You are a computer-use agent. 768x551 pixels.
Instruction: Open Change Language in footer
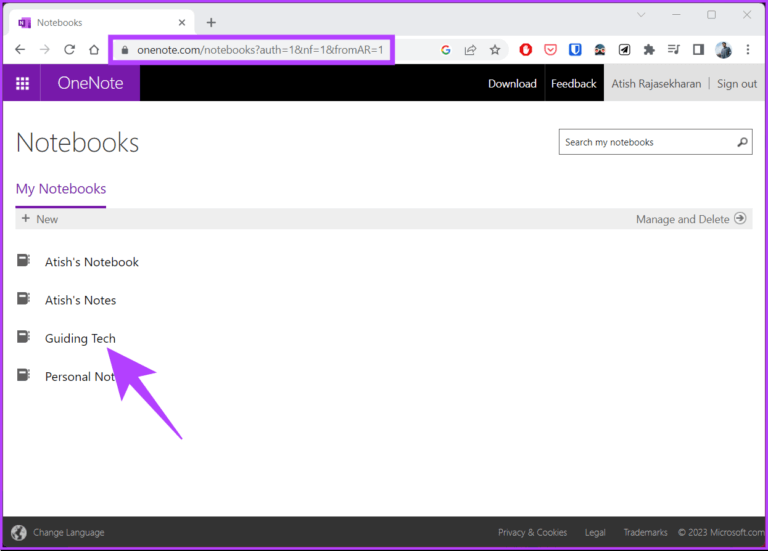[x=69, y=532]
